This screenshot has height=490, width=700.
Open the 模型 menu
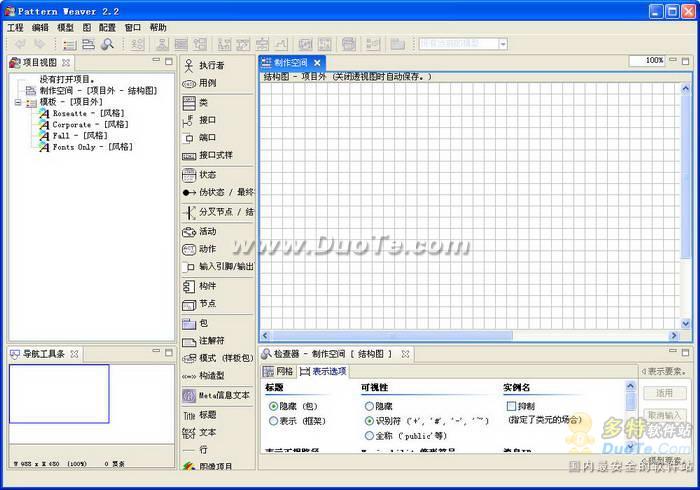coord(65,28)
